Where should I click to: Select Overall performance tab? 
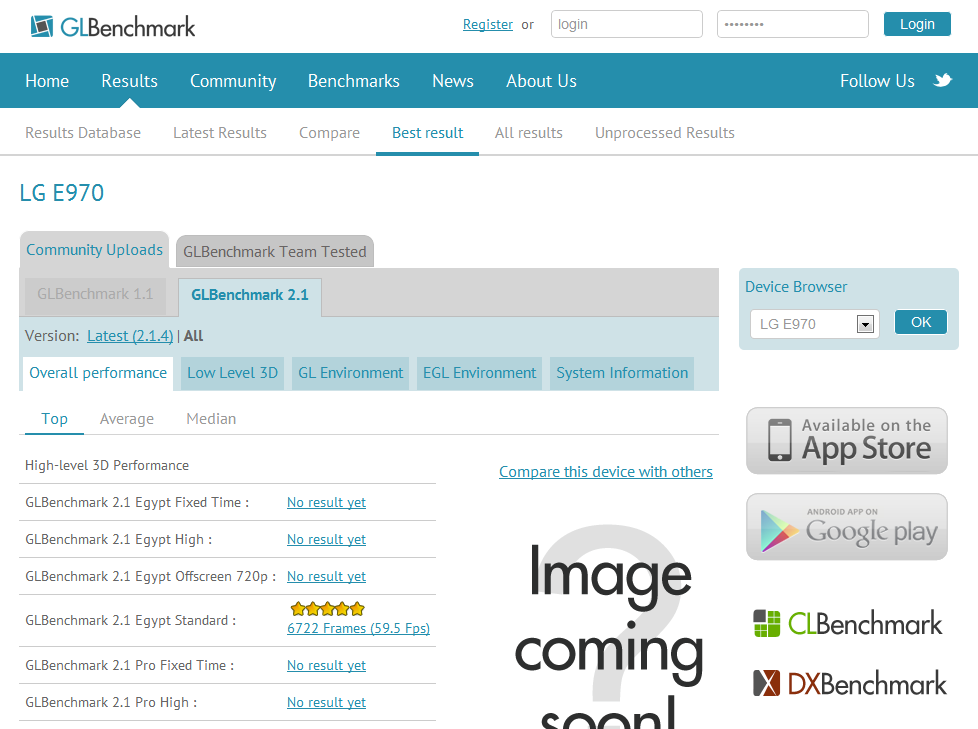(98, 373)
